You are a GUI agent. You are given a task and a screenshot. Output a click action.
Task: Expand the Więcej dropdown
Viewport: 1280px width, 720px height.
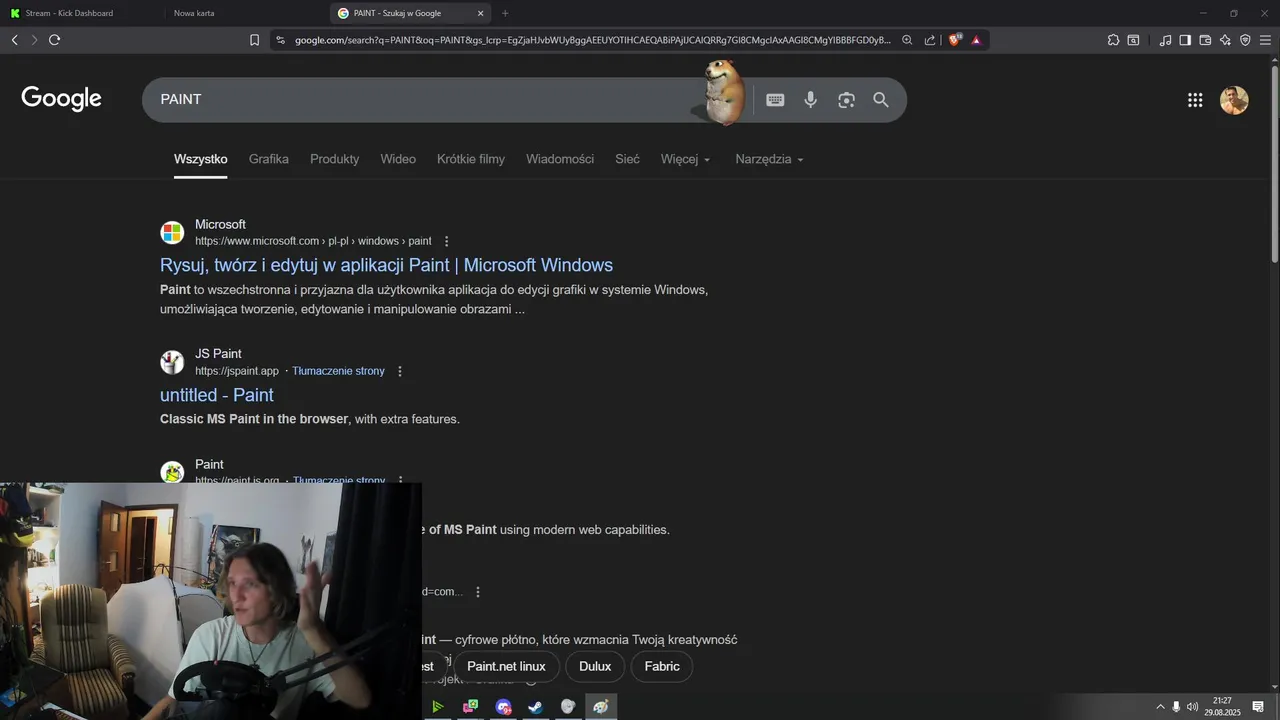pos(685,159)
